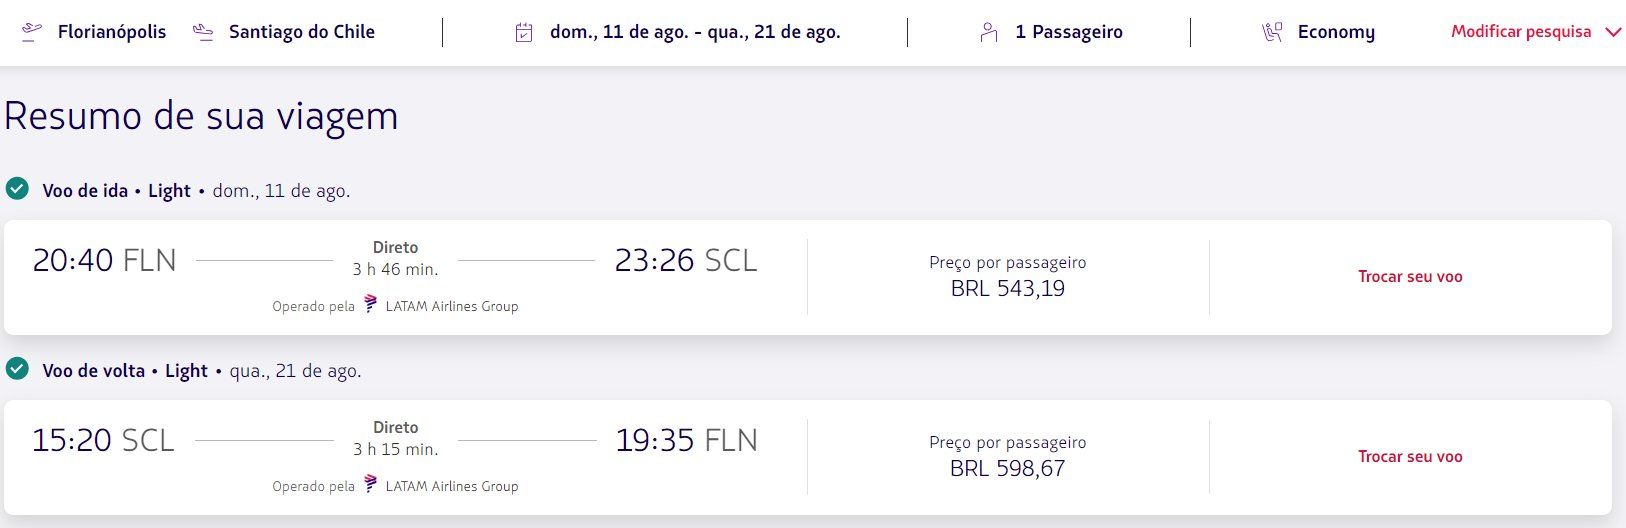Click green checkmark beside Voo de volta
The image size is (1626, 528).
[x=17, y=369]
